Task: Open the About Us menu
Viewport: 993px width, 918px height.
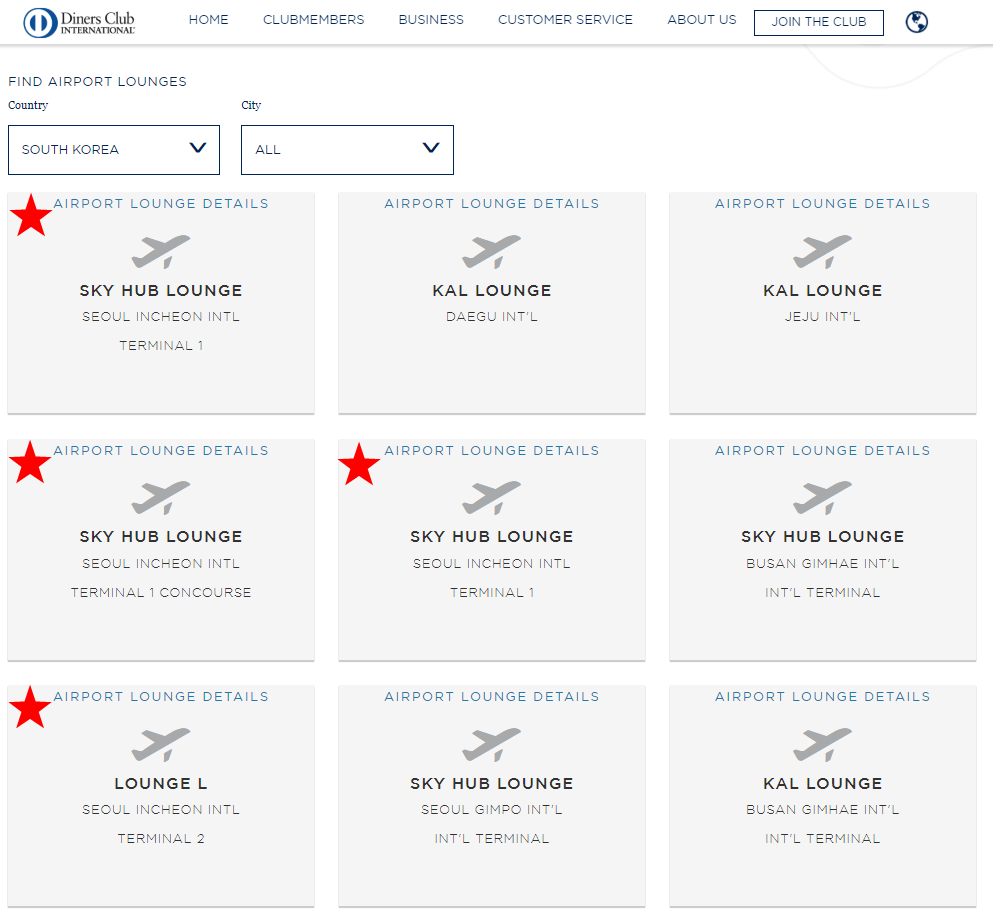Action: [702, 20]
